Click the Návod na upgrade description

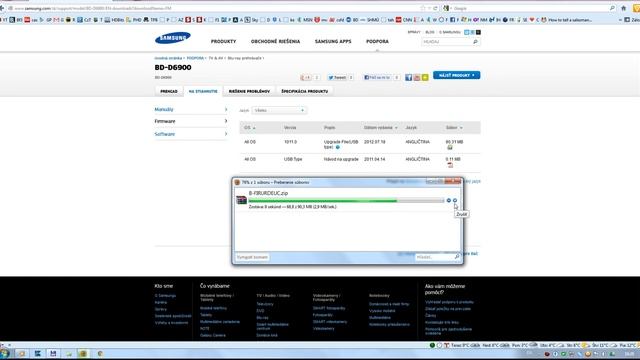tap(341, 159)
